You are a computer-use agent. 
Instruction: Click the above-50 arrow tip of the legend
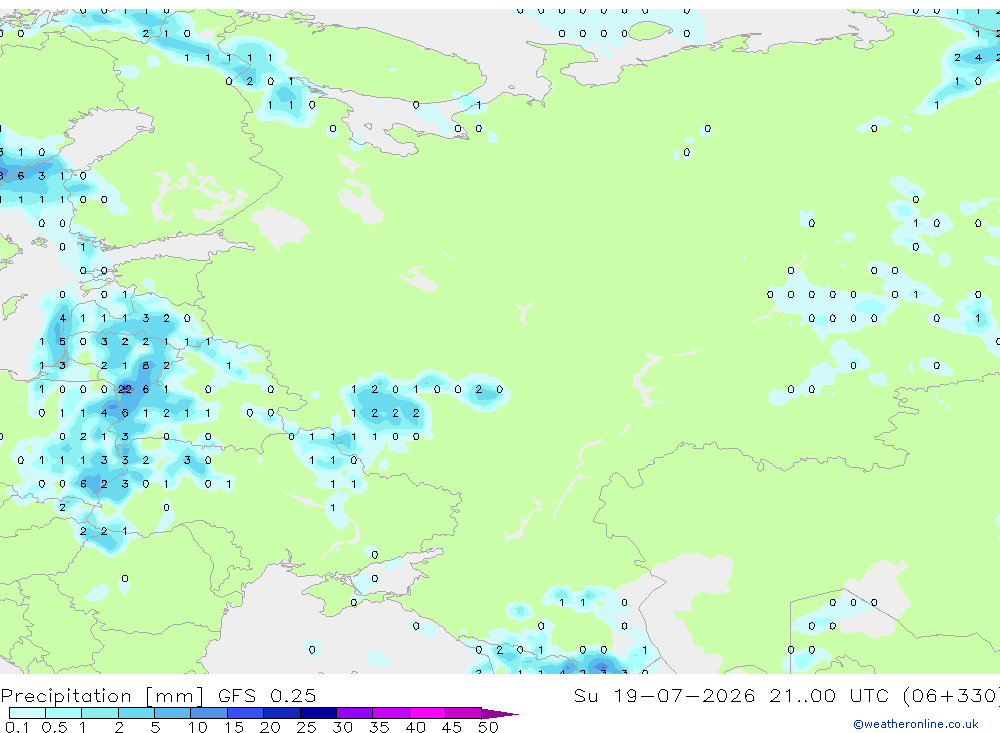[x=500, y=714]
